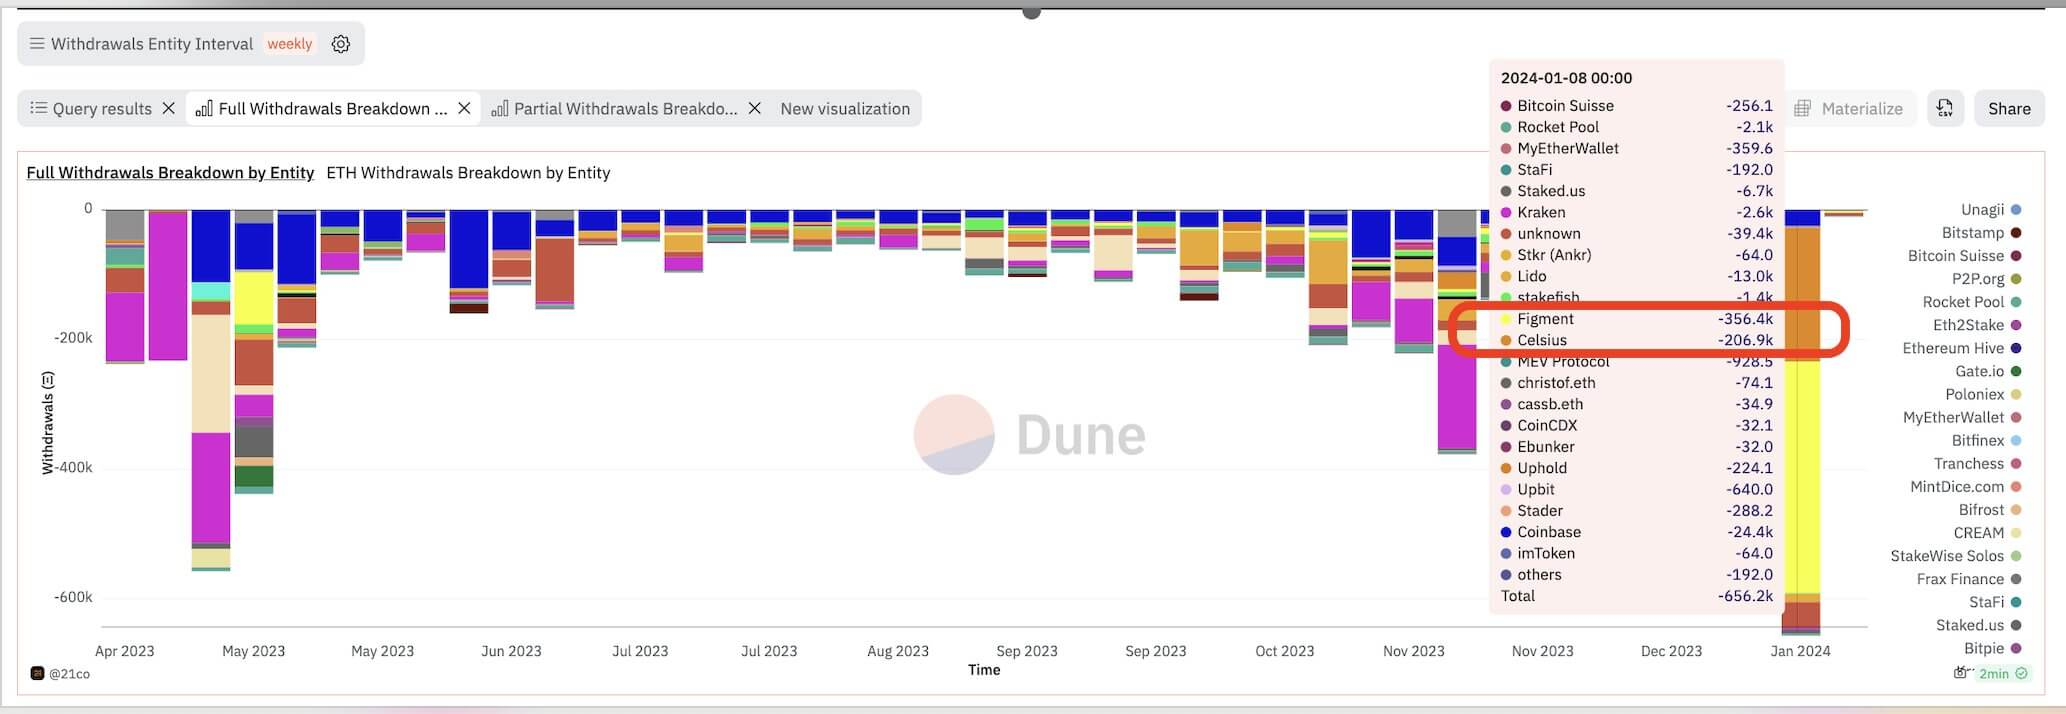Click the @21co author link
This screenshot has width=2066, height=714.
(69, 674)
